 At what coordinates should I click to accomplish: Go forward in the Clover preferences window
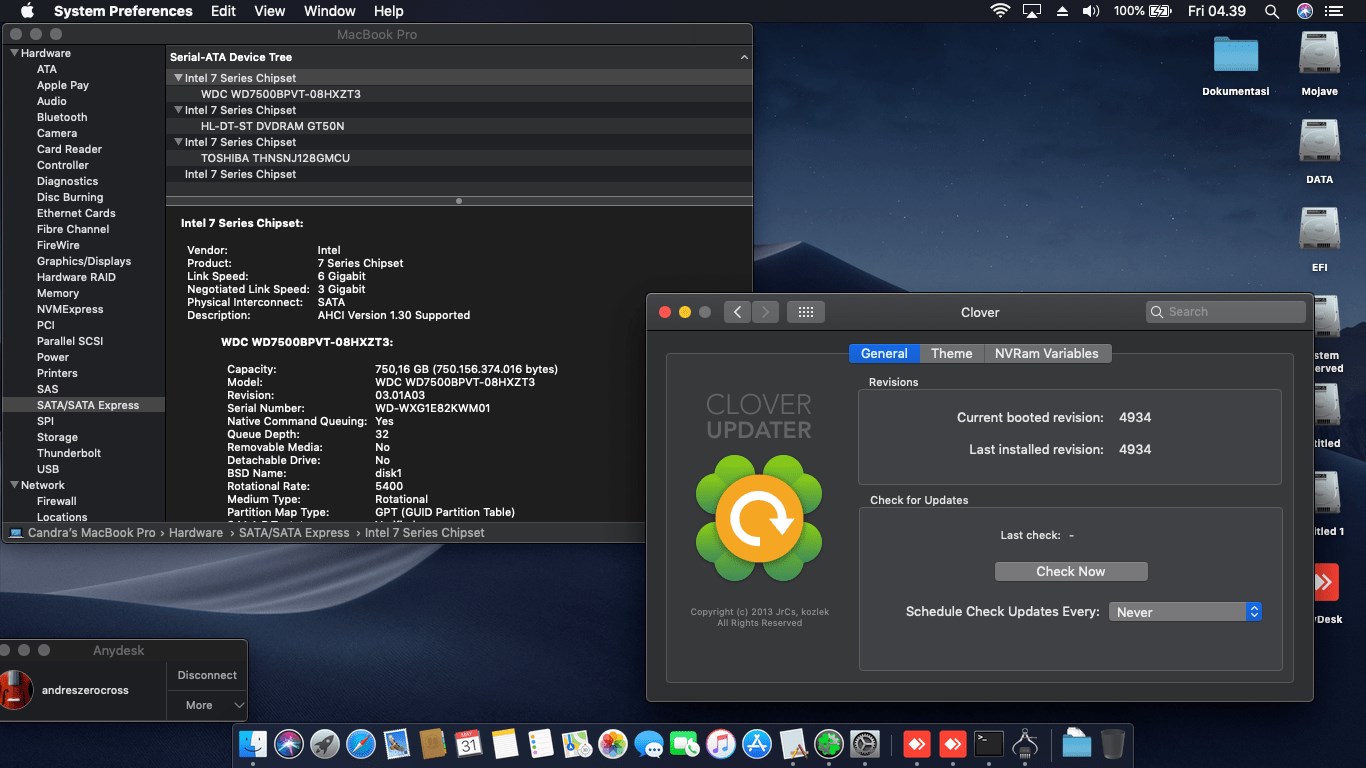coord(765,312)
